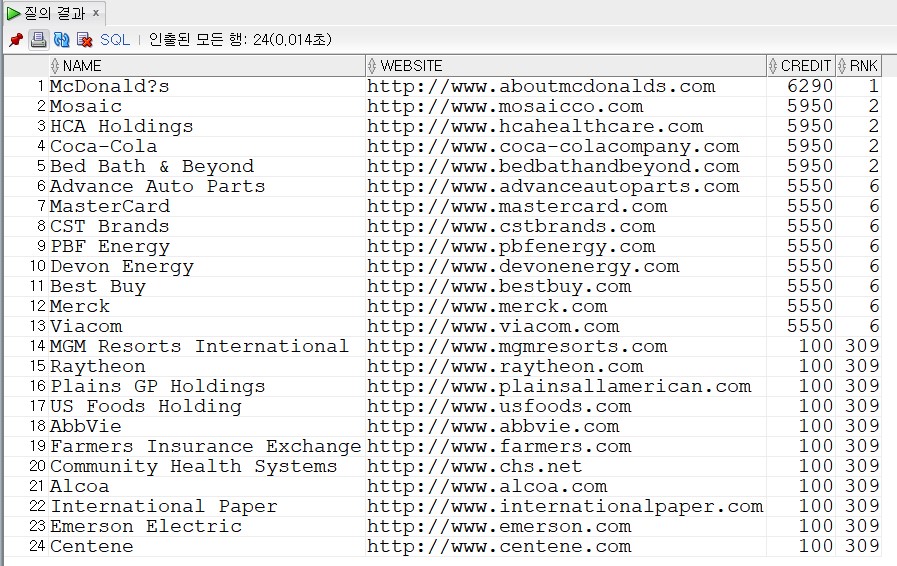This screenshot has width=897, height=566.
Task: Click the coca-colacompany.com website cell
Action: point(566,147)
